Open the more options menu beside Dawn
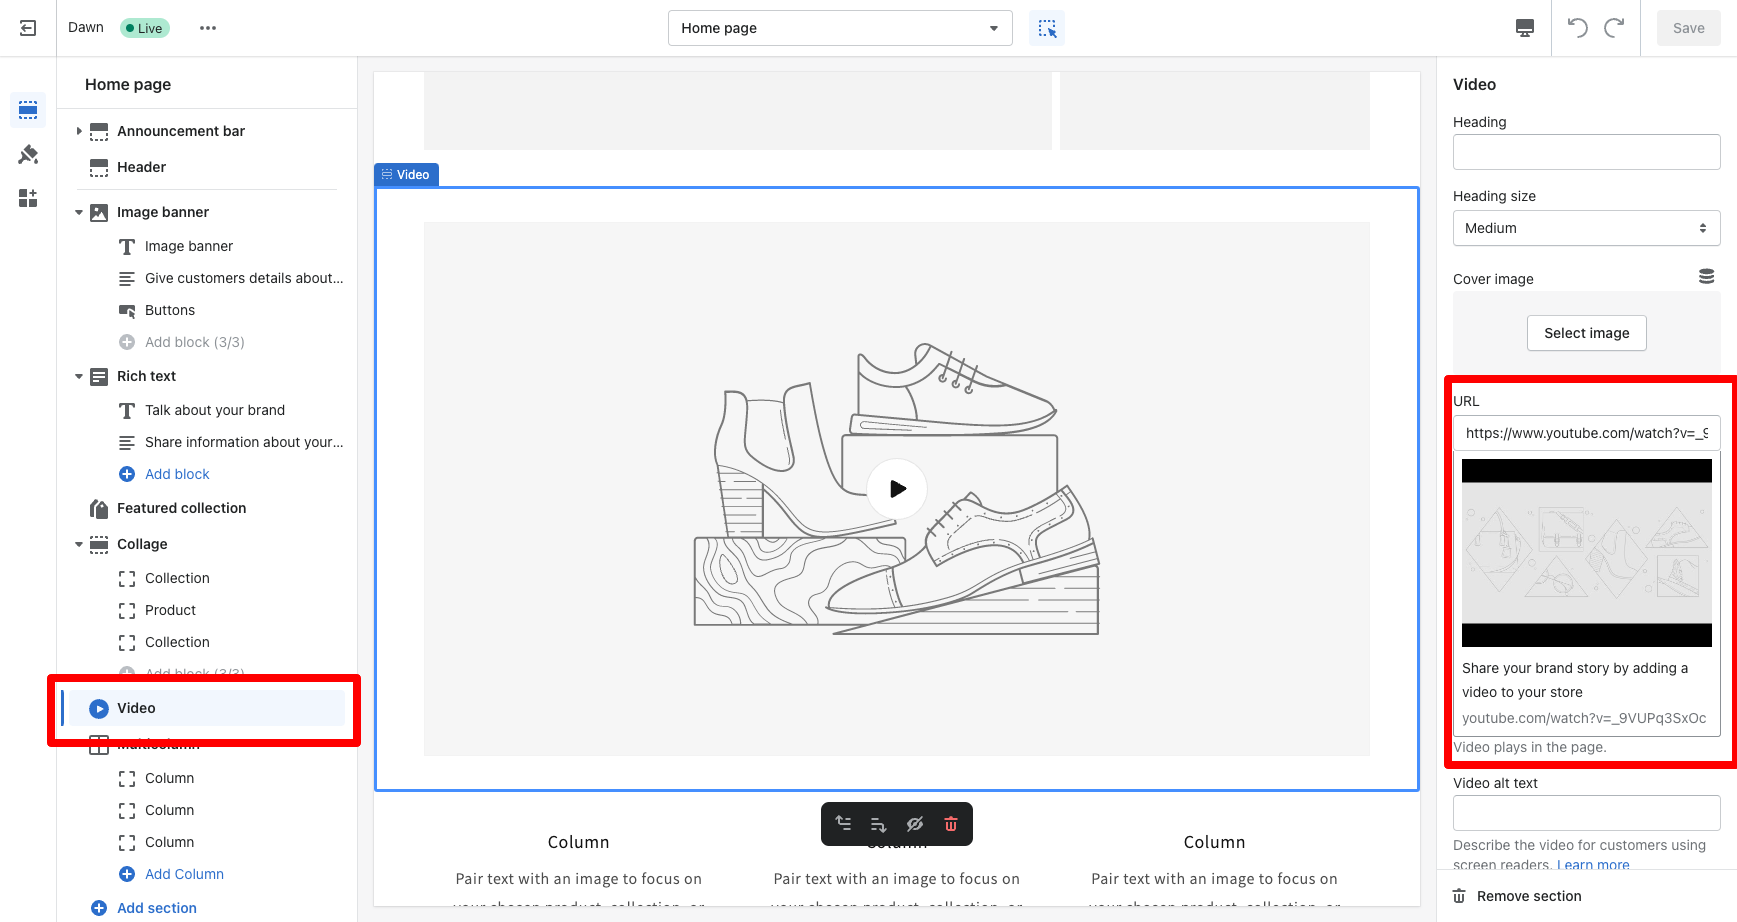Screen dimensions: 1737x922 pos(208,27)
